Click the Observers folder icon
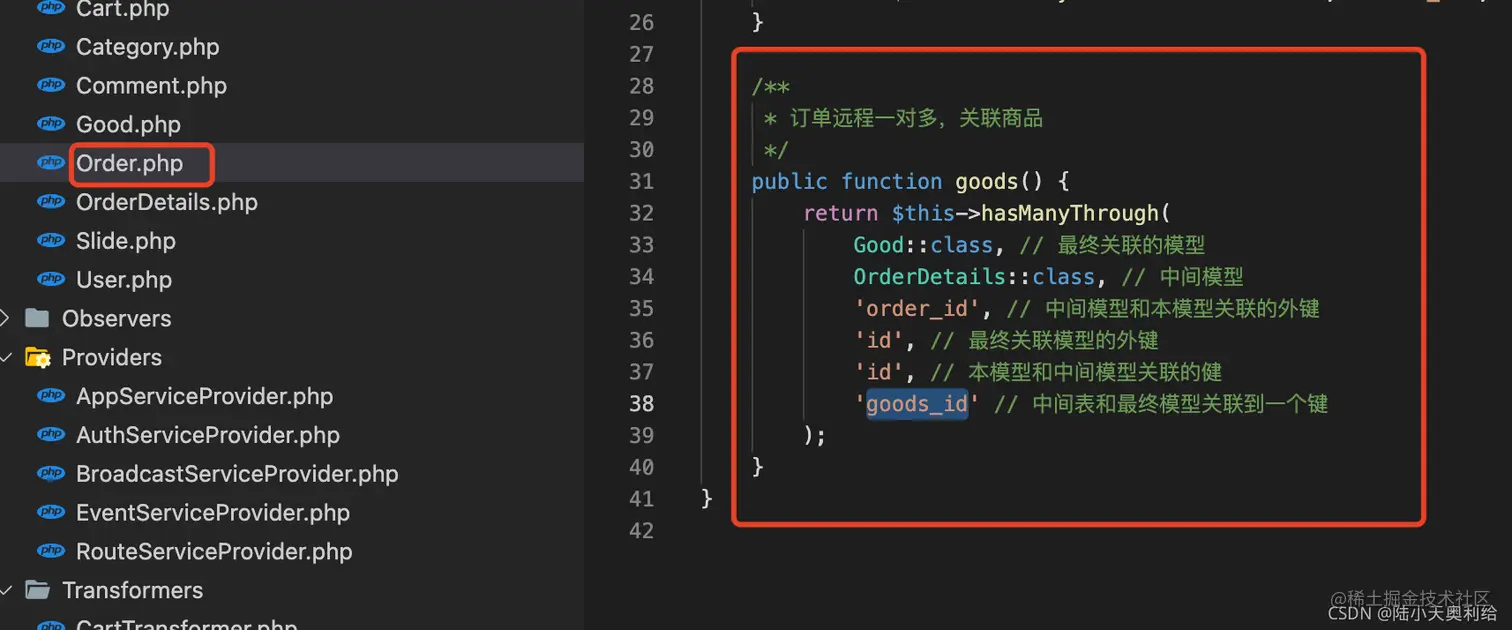This screenshot has height=630, width=1512. pos(37,318)
